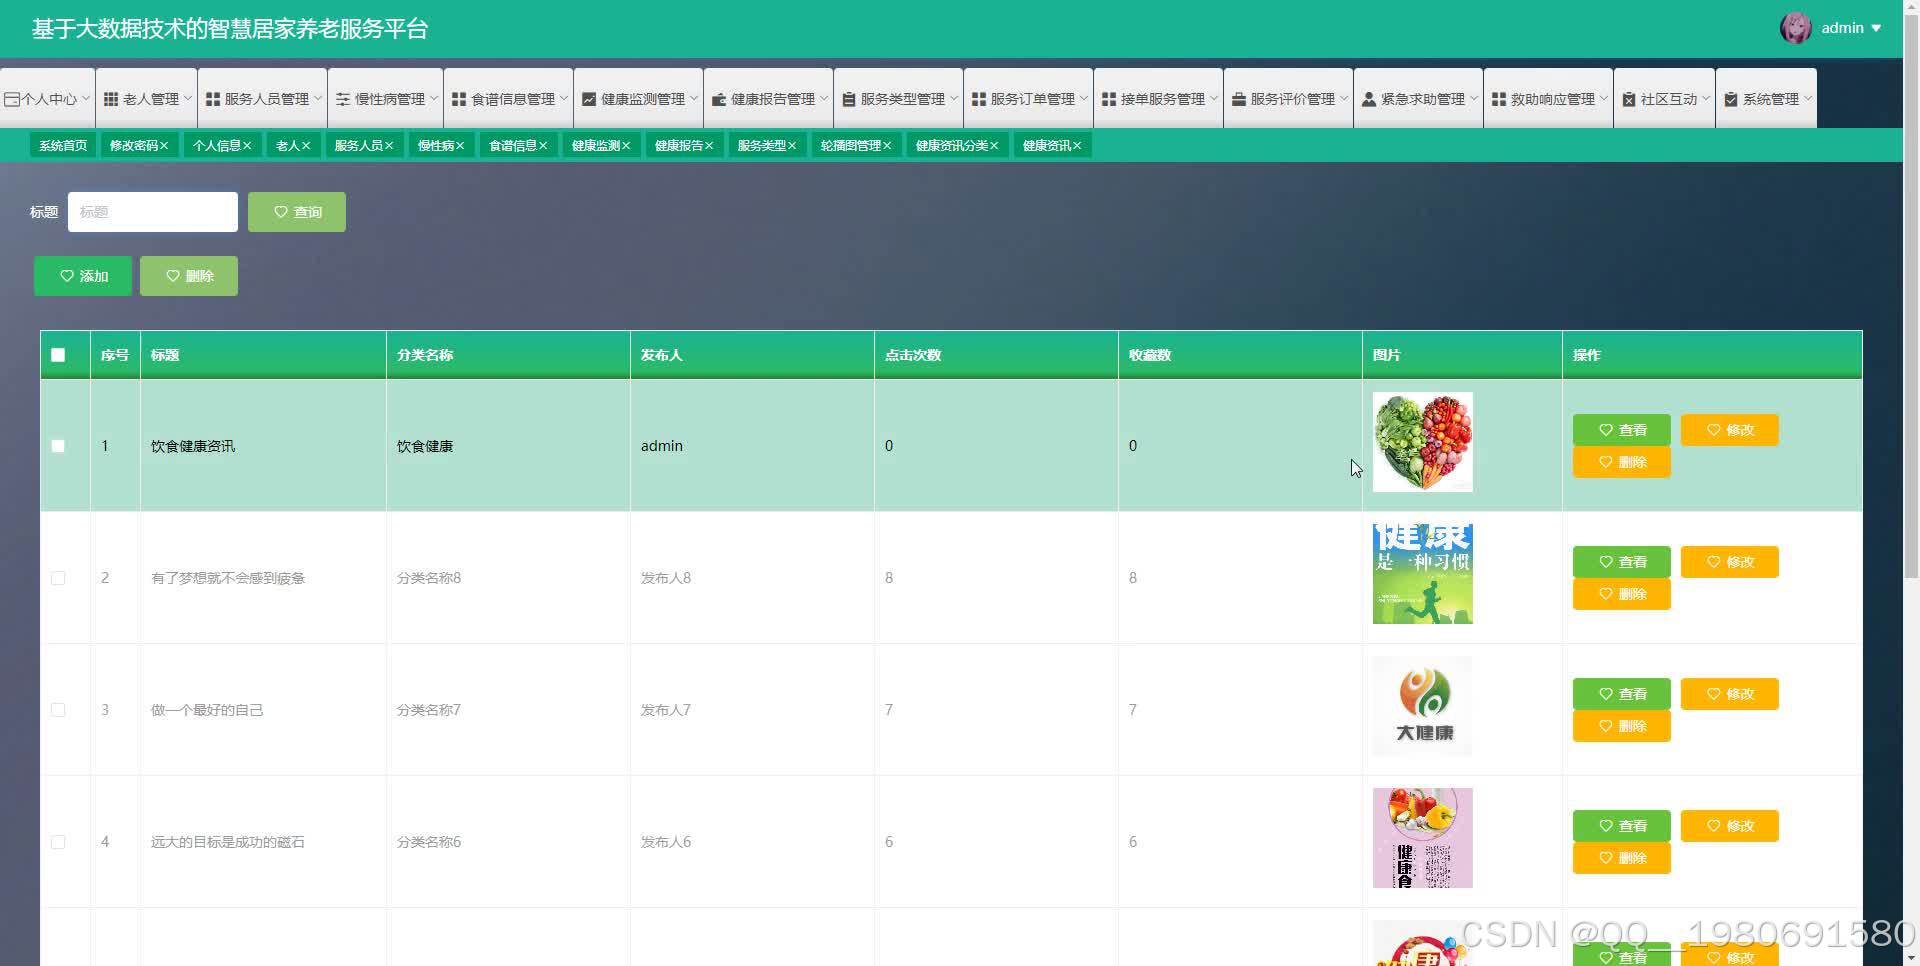The width and height of the screenshot is (1920, 966).
Task: Expand the 健康监测管理 menu chevron
Action: [x=694, y=99]
